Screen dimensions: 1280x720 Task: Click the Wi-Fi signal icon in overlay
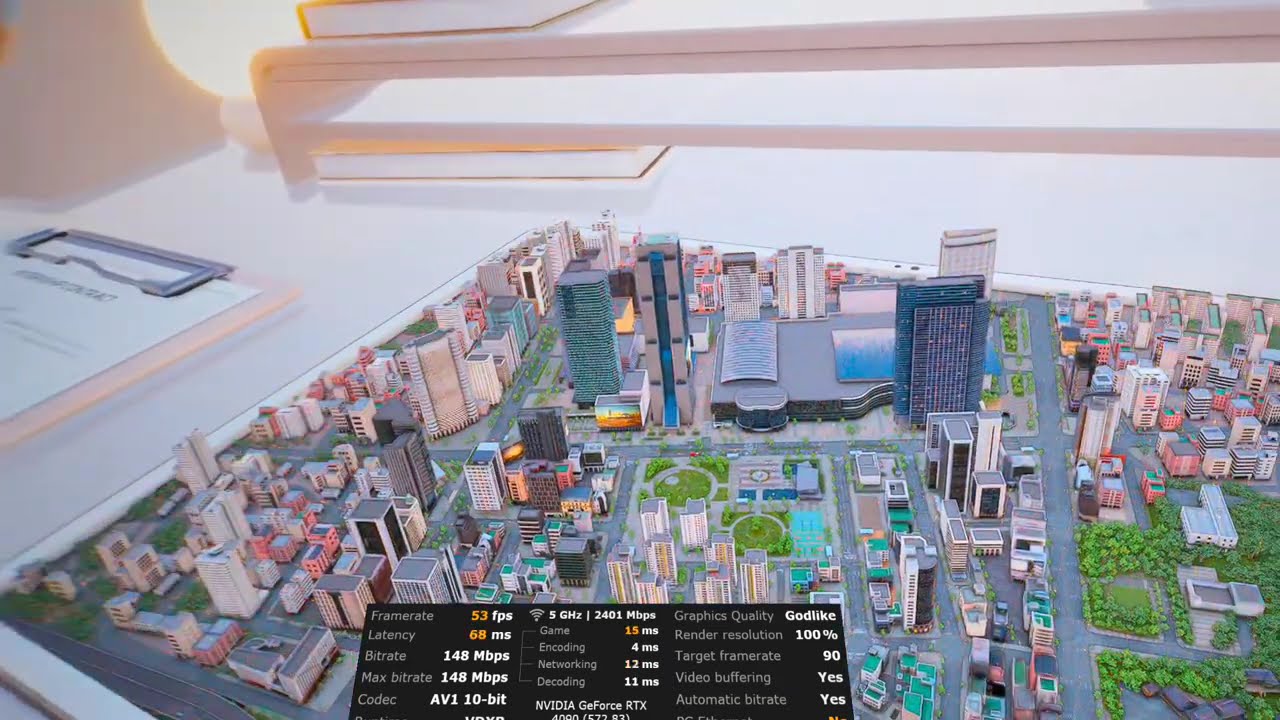(537, 615)
